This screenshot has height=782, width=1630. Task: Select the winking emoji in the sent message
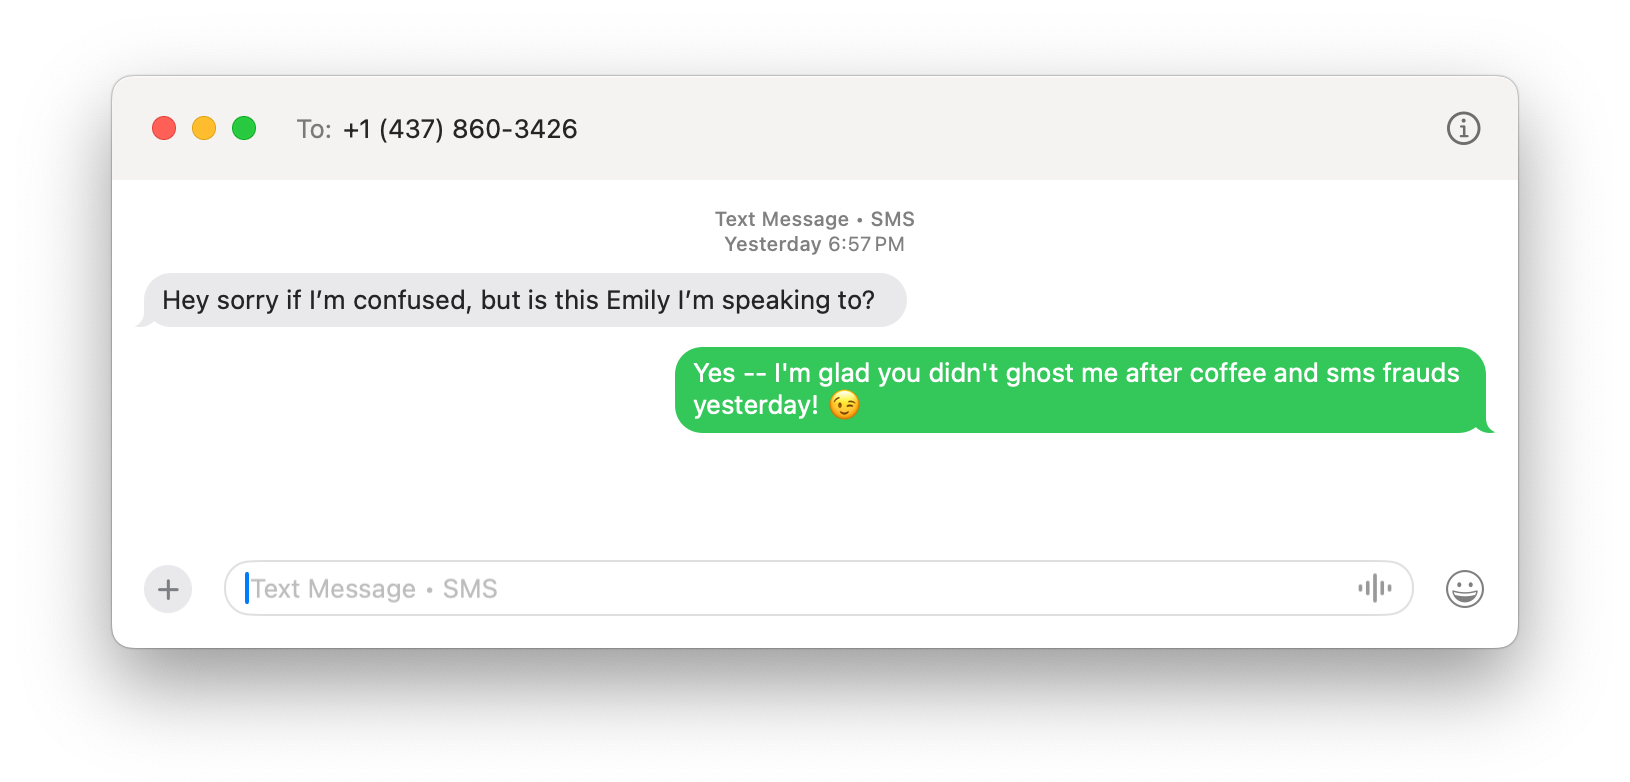[x=845, y=405]
